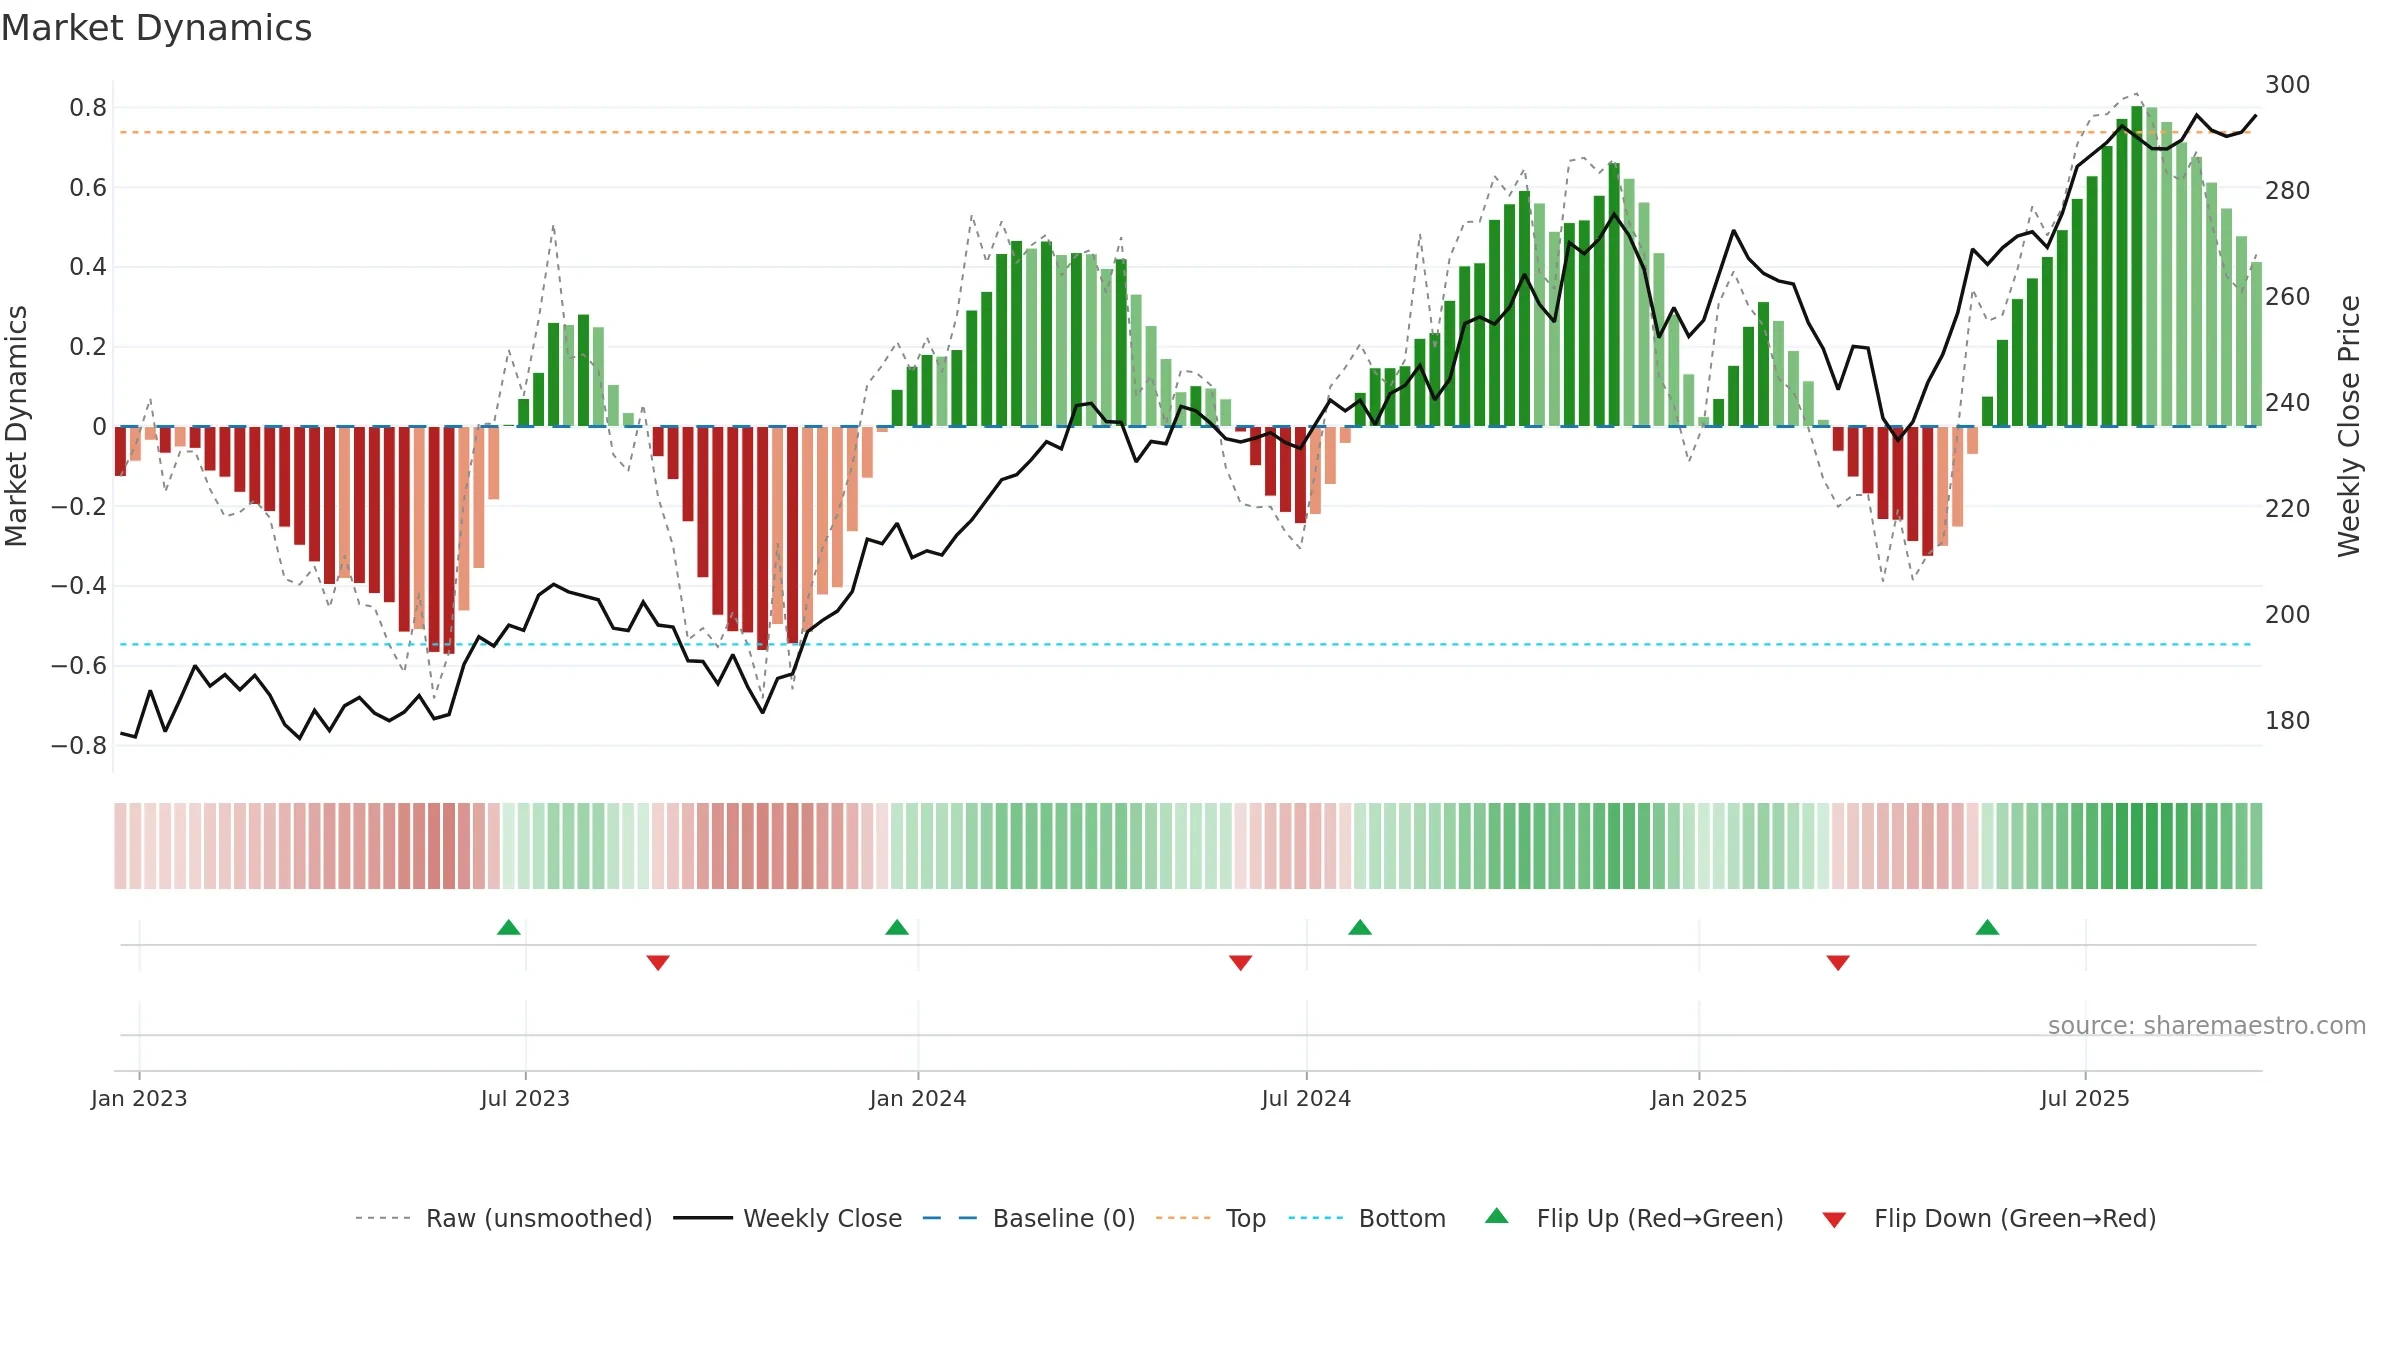
Task: Toggle Flip Up (Red→Green) legend entry
Action: pos(1634,1218)
